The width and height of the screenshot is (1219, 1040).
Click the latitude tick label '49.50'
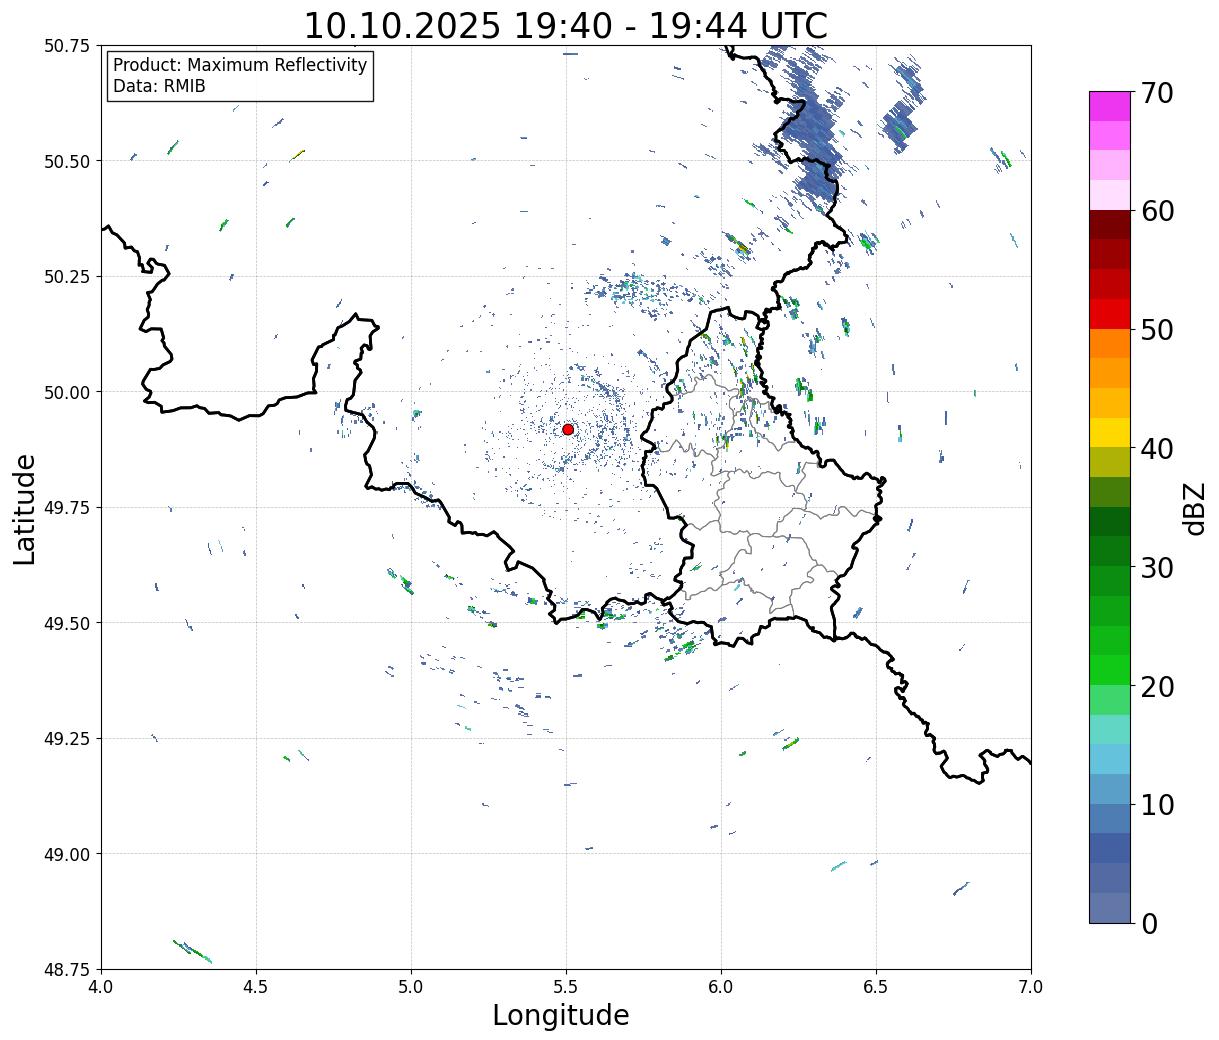click(x=67, y=623)
